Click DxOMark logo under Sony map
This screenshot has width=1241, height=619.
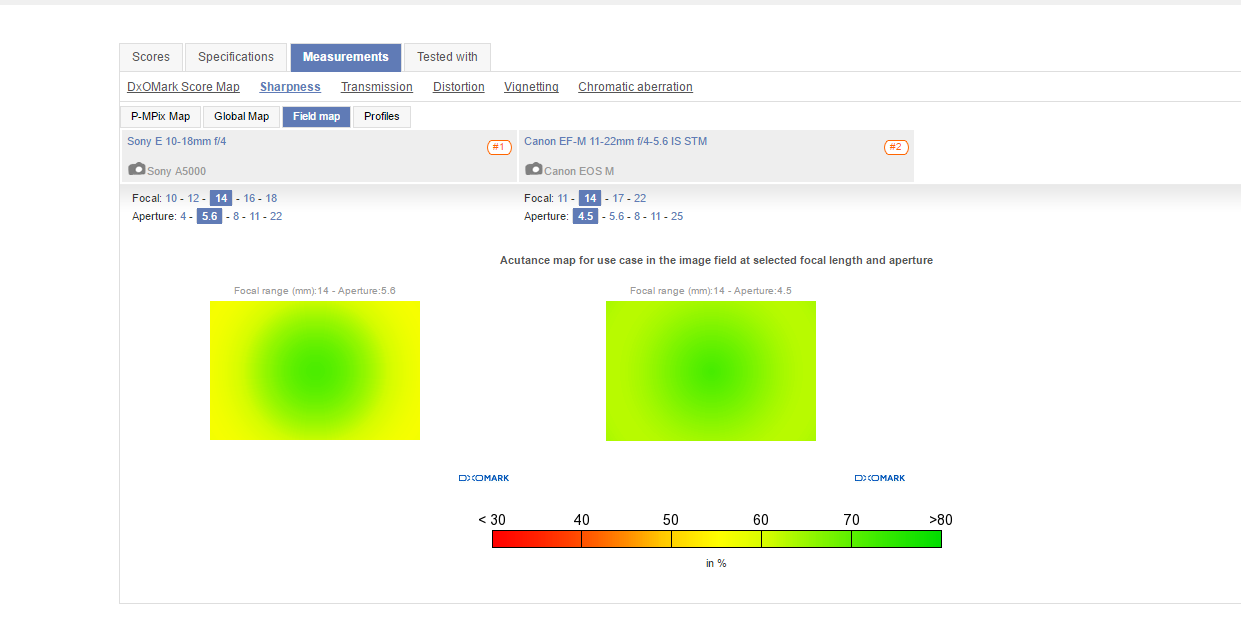(x=484, y=478)
